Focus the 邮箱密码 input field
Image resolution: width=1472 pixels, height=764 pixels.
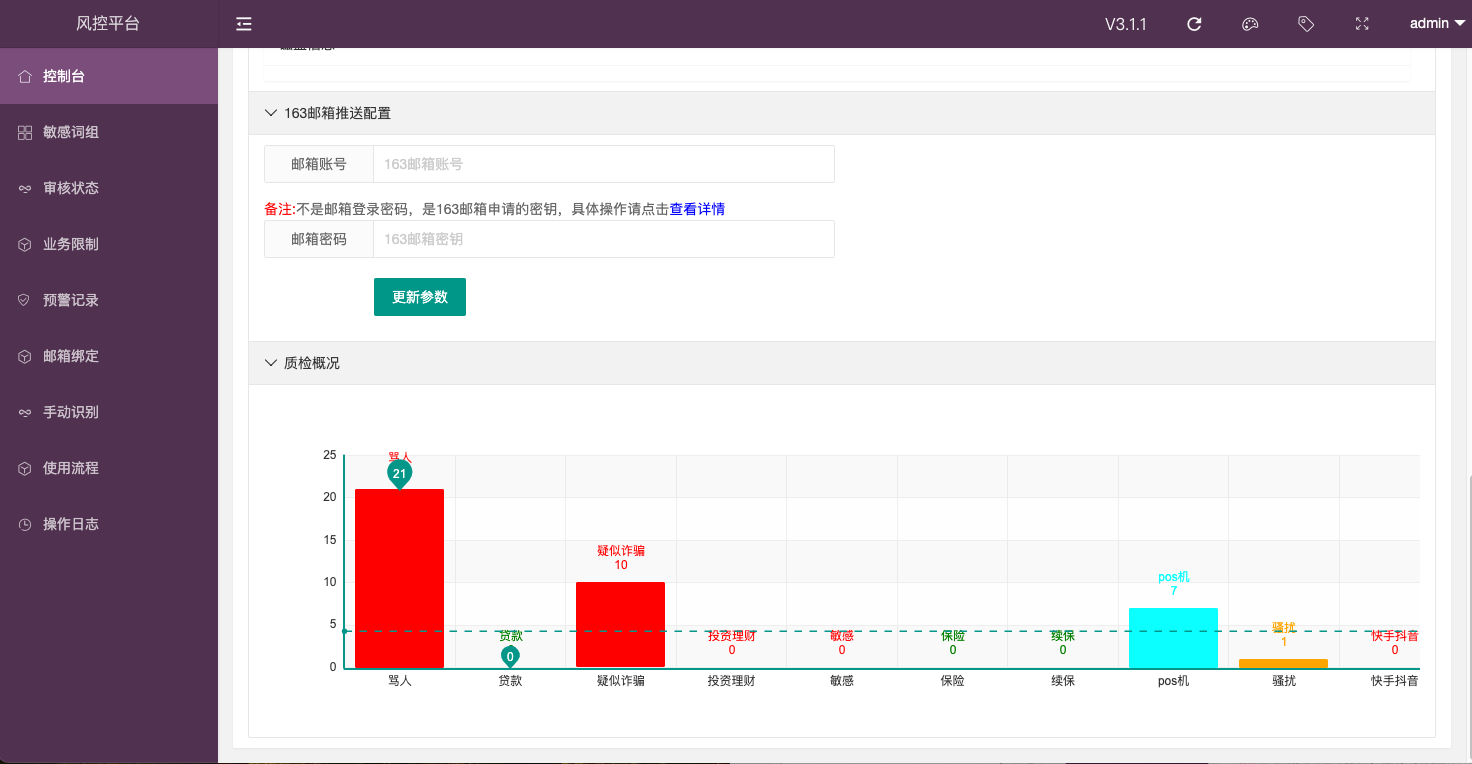pos(603,239)
